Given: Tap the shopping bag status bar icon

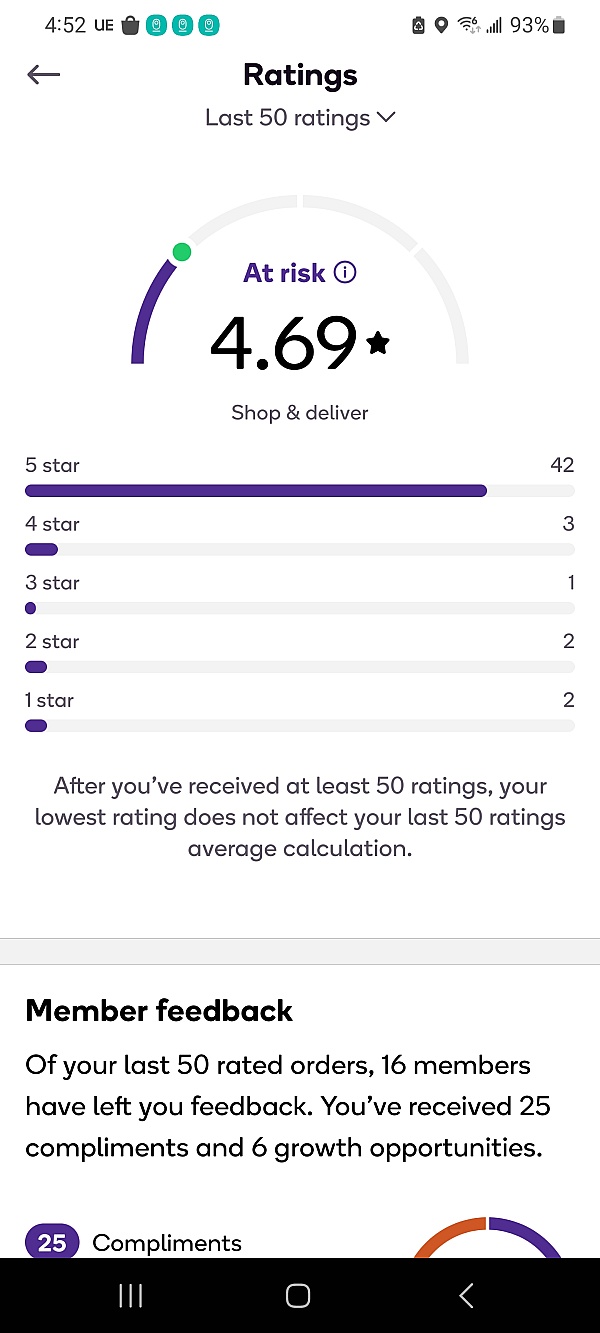Looking at the screenshot, I should pyautogui.click(x=130, y=26).
